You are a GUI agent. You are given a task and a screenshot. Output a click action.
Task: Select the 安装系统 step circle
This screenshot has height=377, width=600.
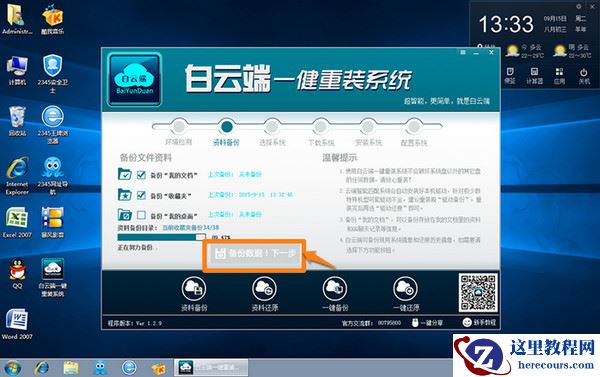(x=368, y=126)
